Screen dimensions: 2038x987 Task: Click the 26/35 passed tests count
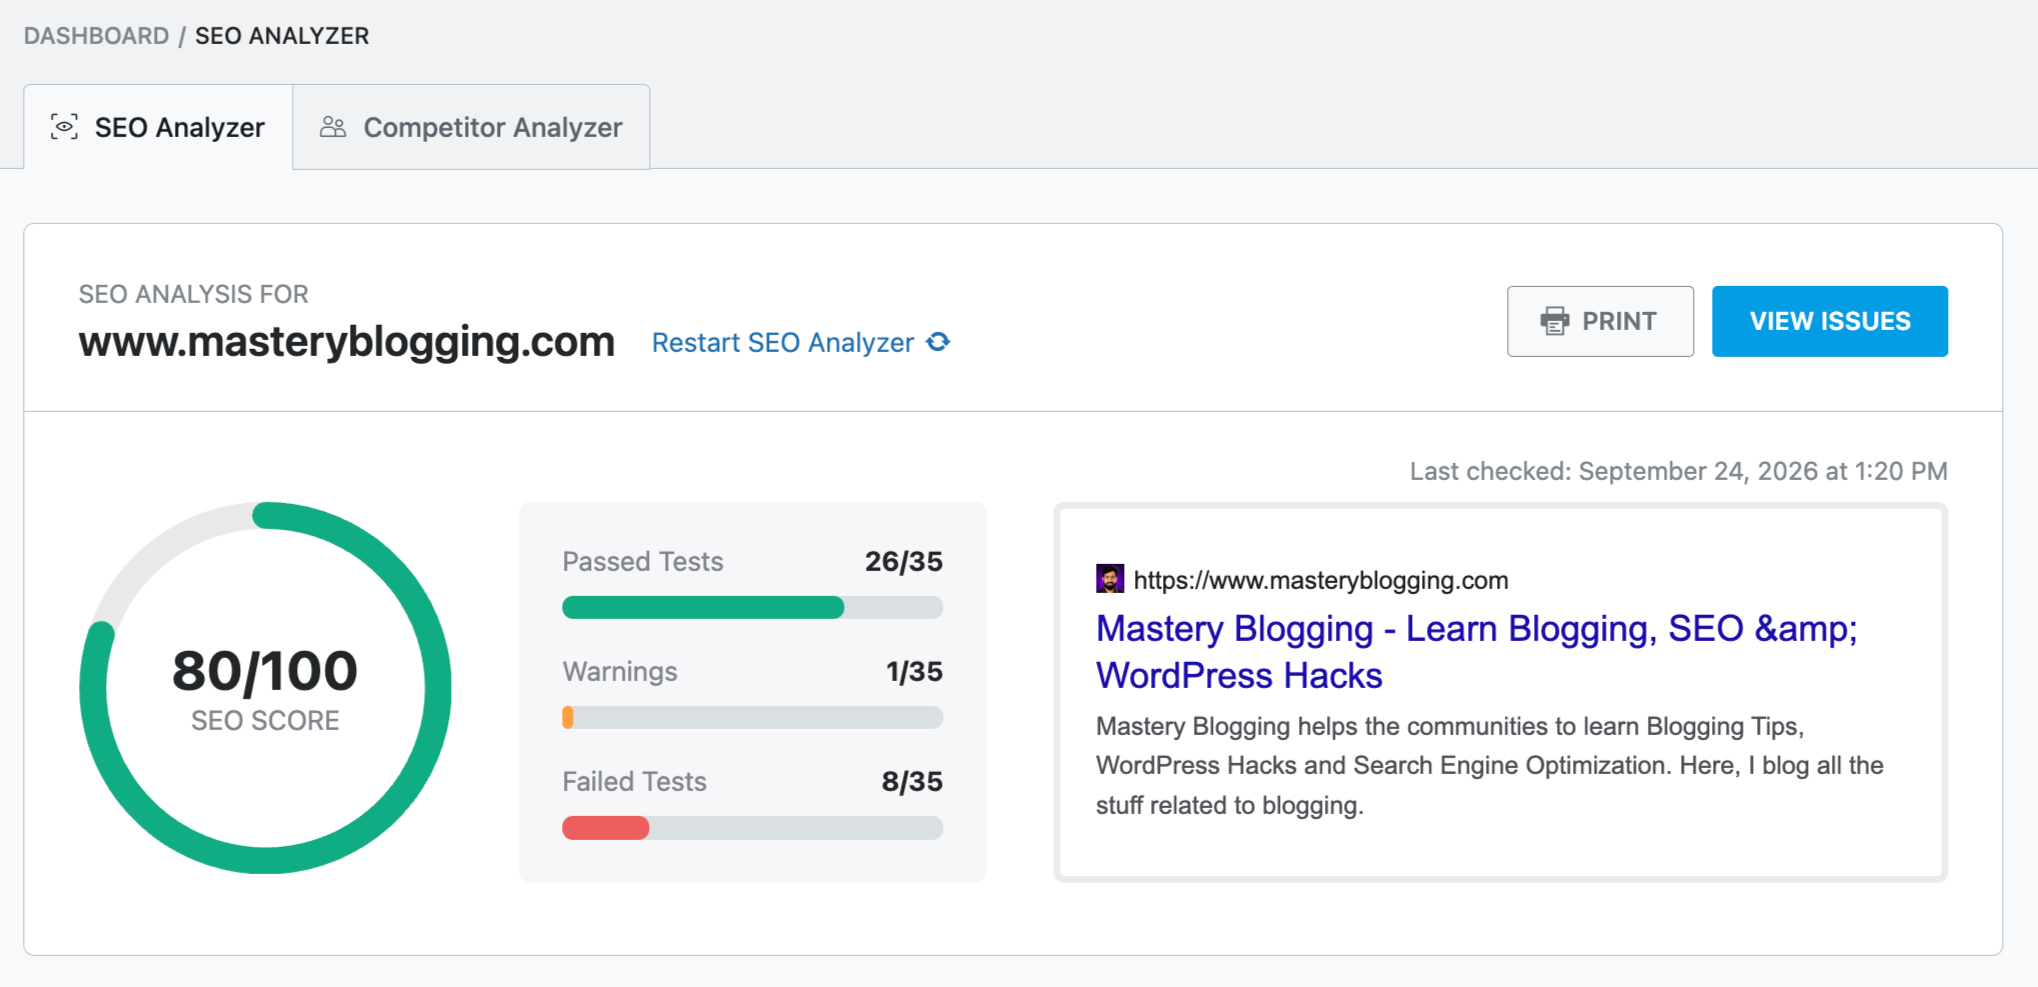[x=904, y=561]
